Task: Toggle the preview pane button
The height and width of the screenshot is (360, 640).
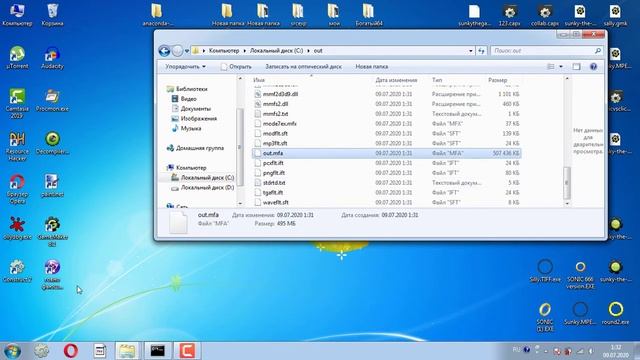Action: coord(576,67)
